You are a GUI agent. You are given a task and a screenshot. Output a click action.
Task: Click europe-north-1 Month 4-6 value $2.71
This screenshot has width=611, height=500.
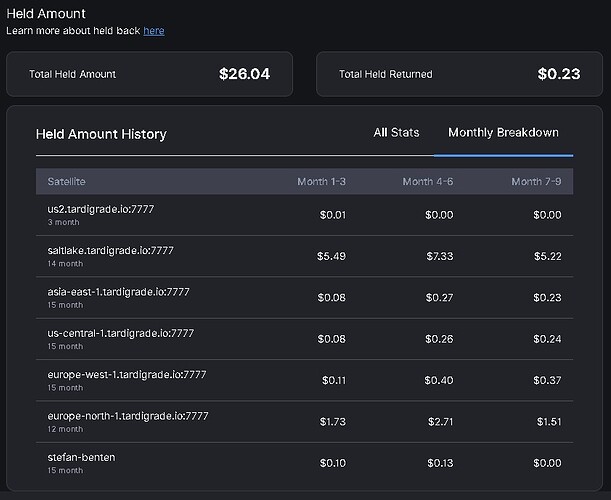(441, 422)
